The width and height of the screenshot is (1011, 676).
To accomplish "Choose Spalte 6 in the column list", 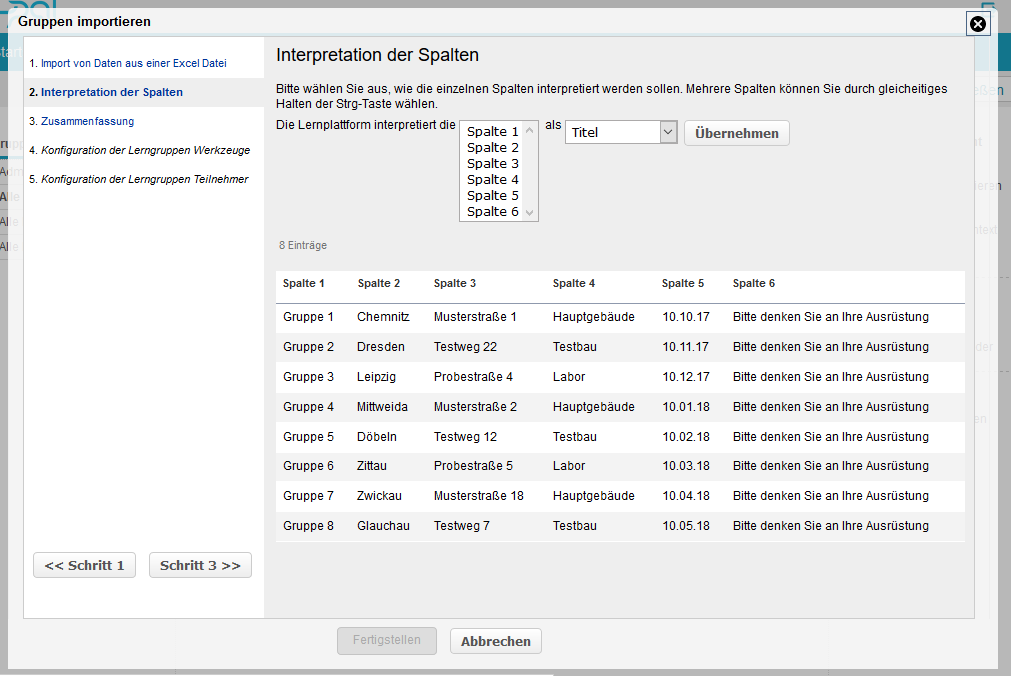I will [493, 212].
